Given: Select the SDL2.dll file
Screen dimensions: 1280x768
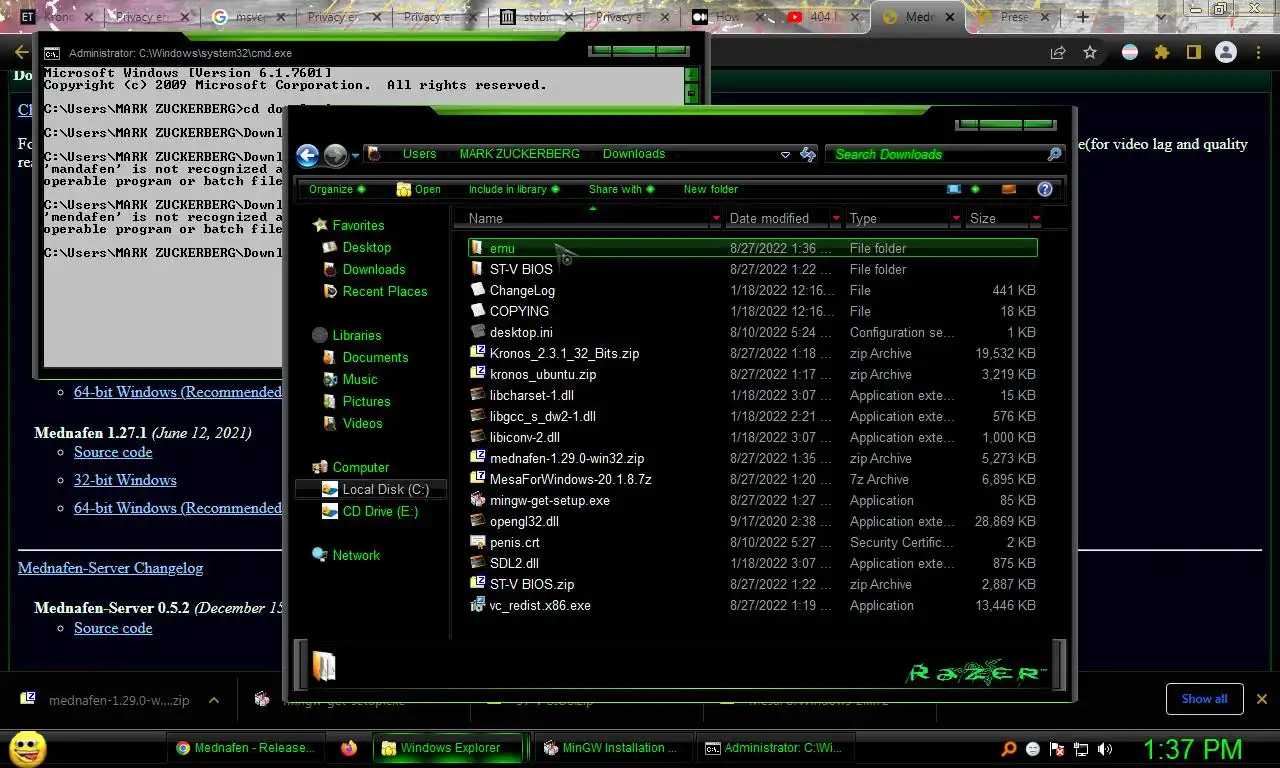Looking at the screenshot, I should pos(514,563).
